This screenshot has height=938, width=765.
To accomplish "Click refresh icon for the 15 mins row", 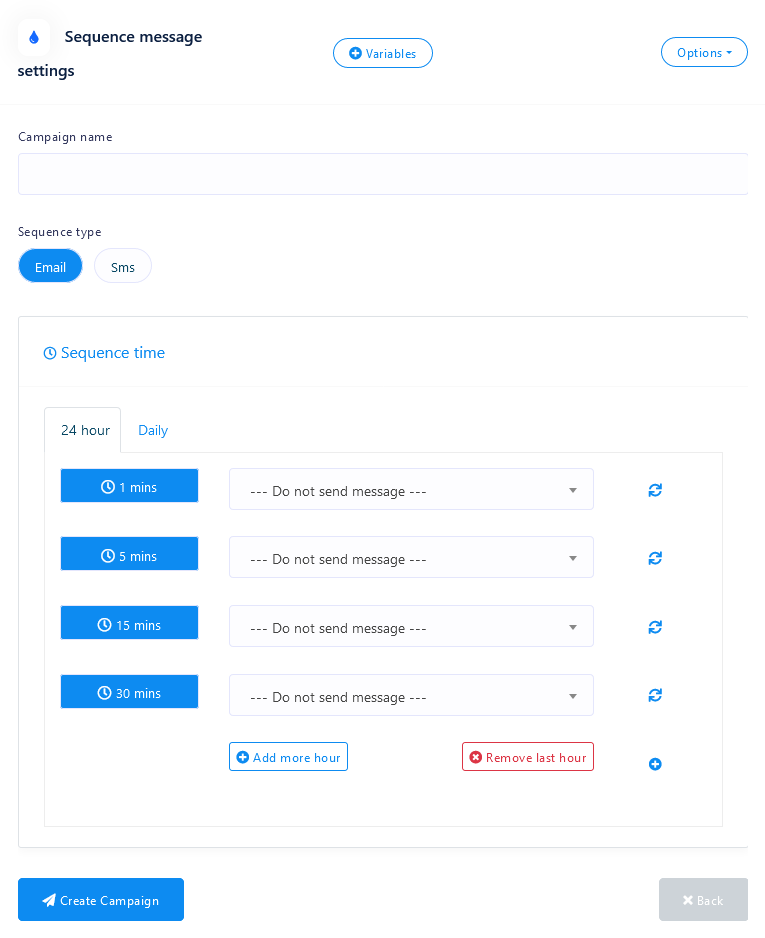I will click(655, 627).
